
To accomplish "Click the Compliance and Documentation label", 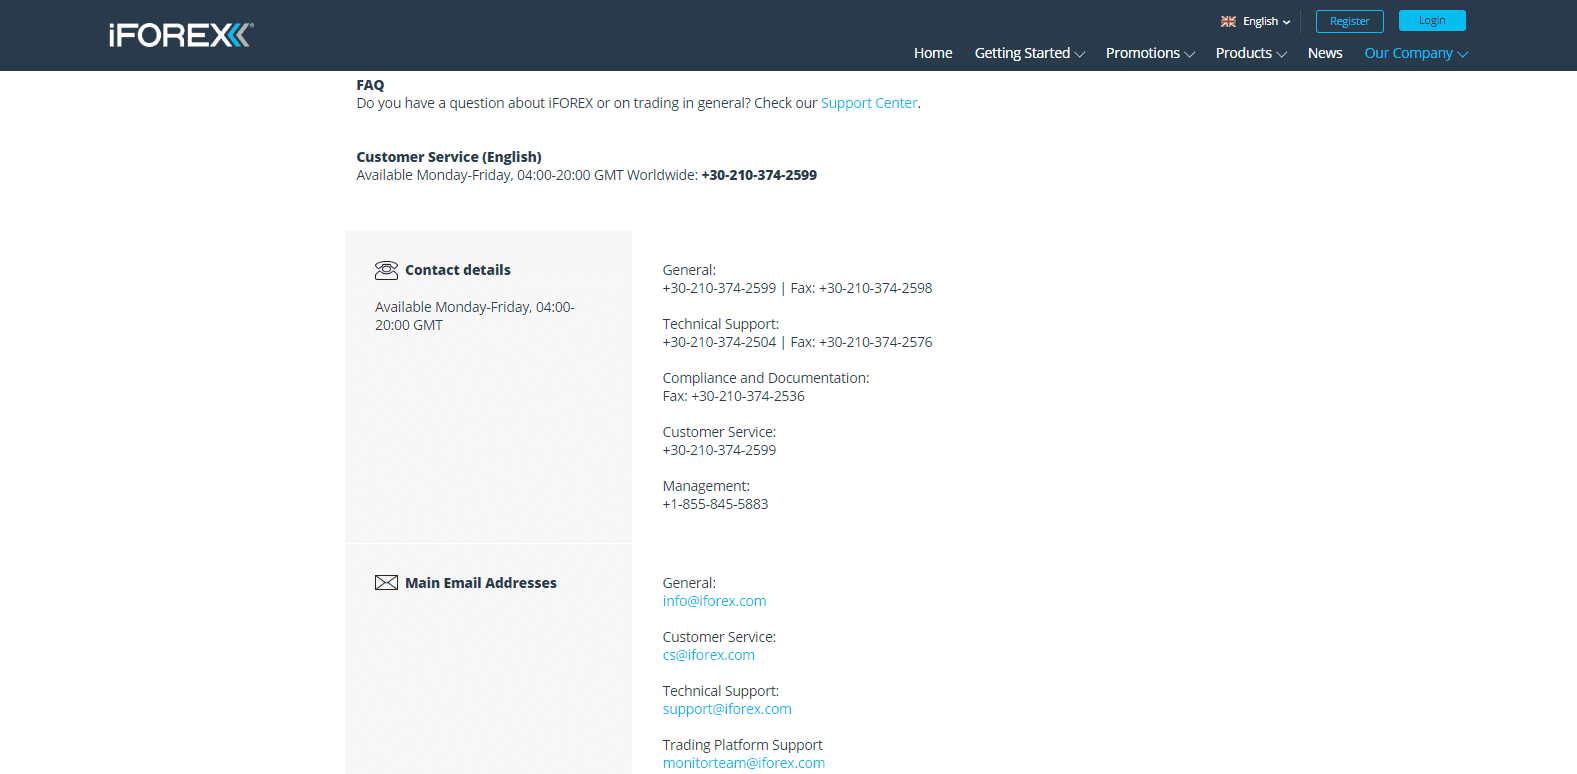I will pyautogui.click(x=766, y=378).
